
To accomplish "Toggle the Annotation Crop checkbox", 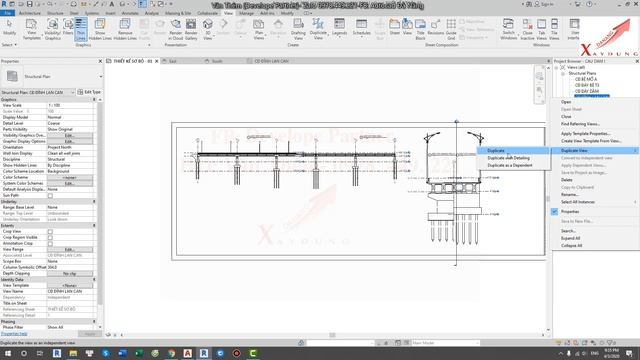I will pos(50,244).
